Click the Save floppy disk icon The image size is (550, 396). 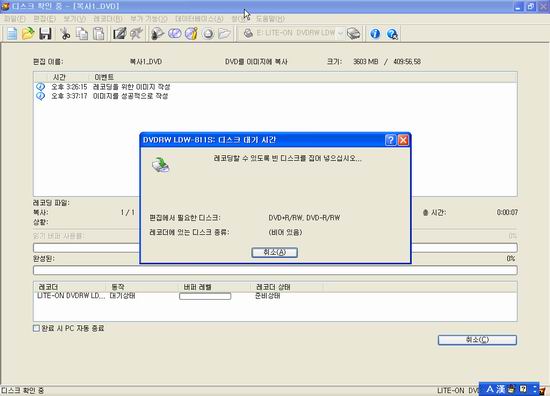46,34
